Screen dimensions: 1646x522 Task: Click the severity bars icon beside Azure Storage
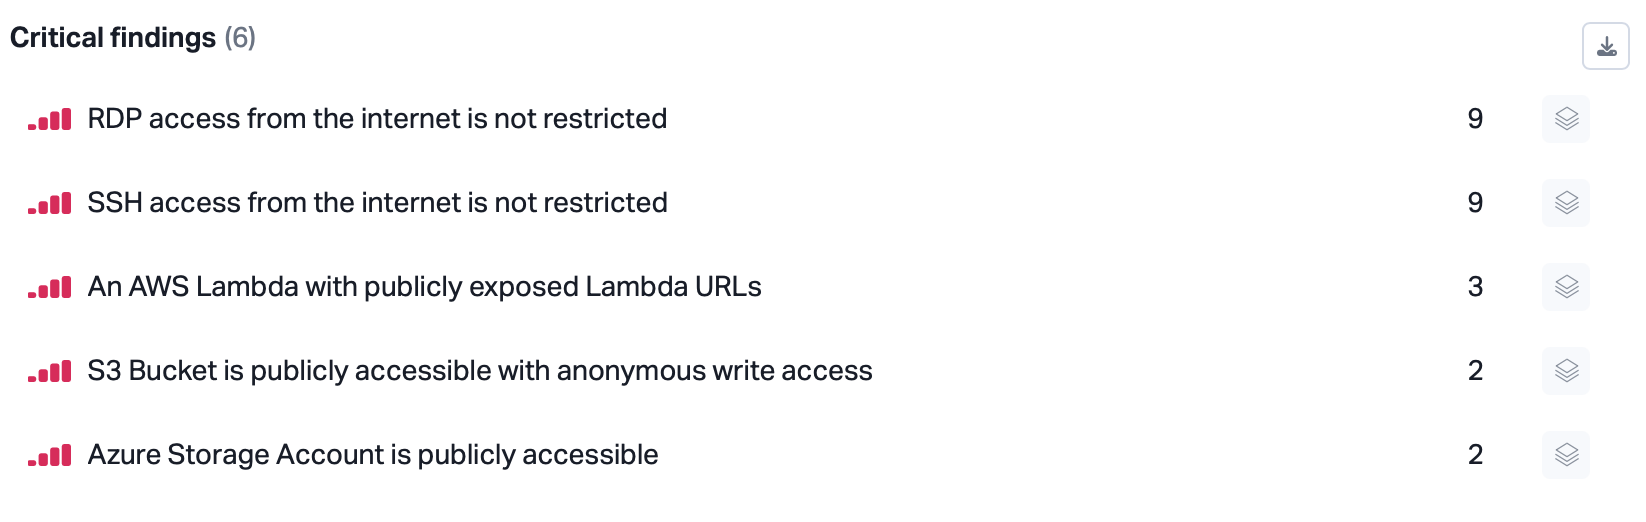50,456
